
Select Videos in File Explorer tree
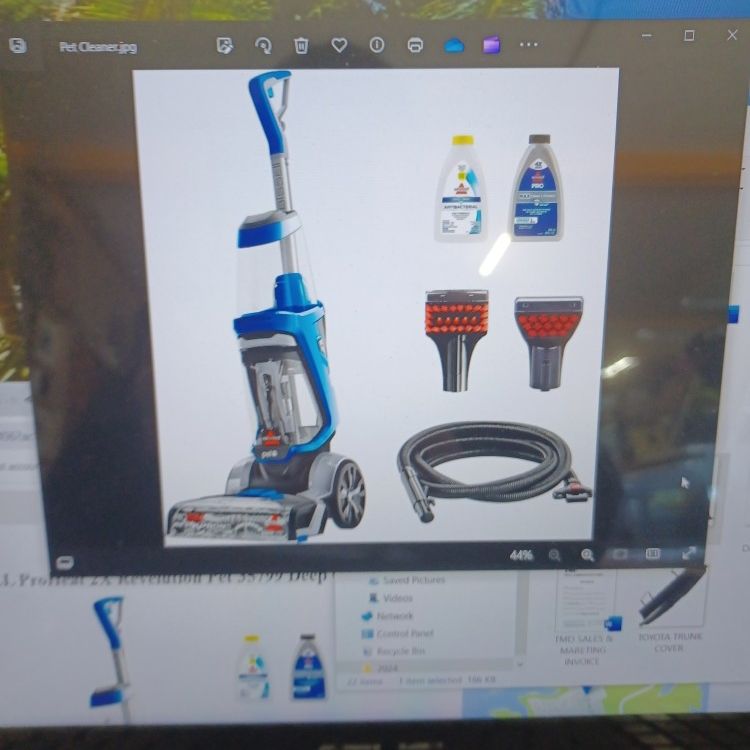[391, 598]
